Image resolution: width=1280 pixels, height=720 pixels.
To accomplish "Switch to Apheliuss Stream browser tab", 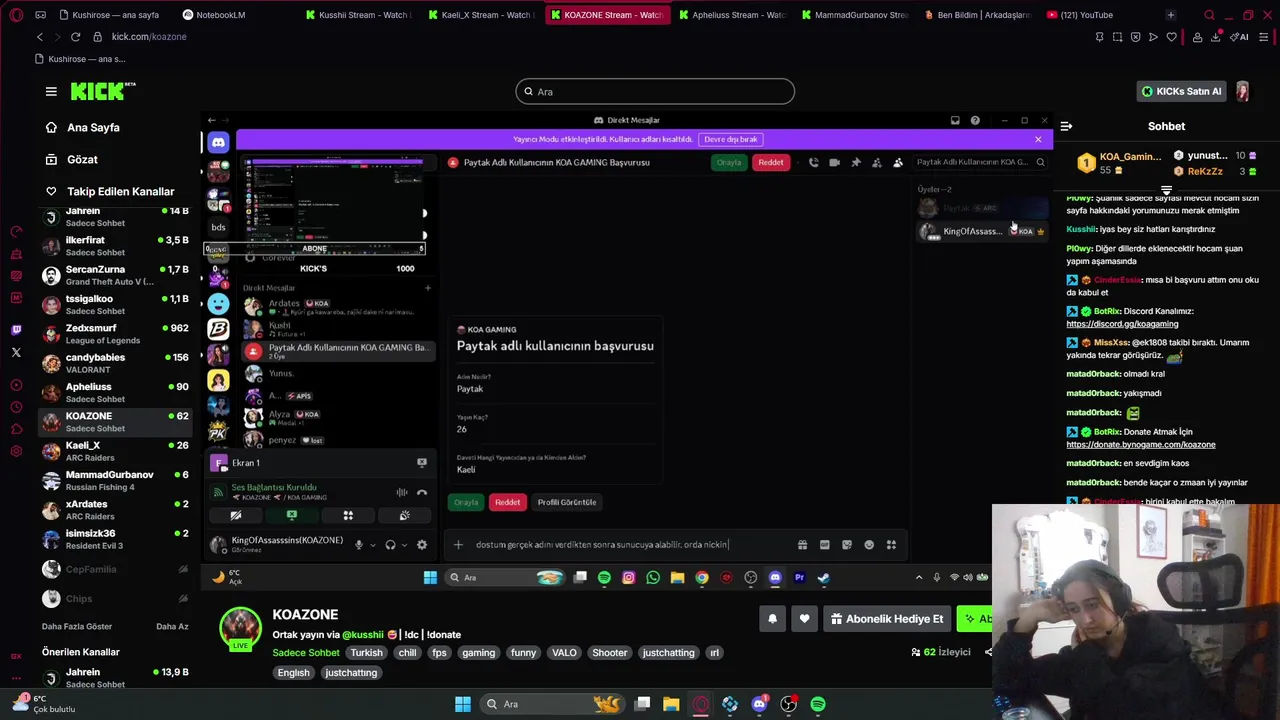I will [x=730, y=15].
